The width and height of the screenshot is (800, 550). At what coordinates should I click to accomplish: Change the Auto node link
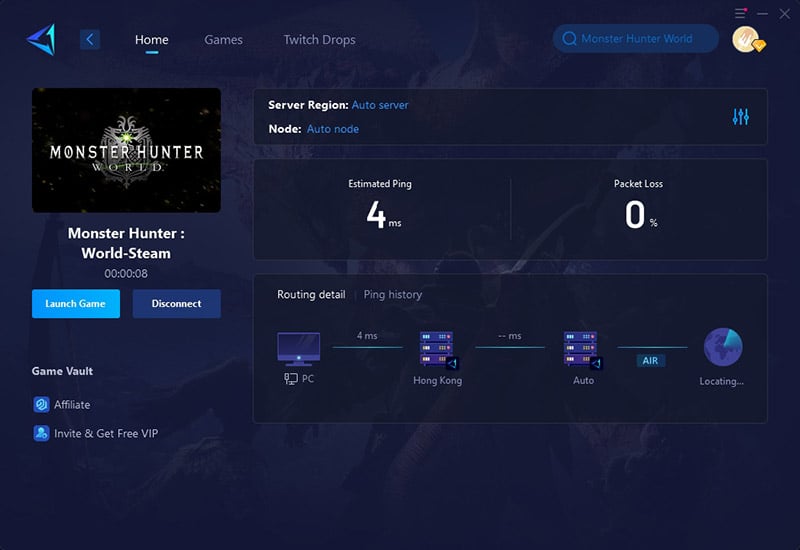[x=333, y=129]
